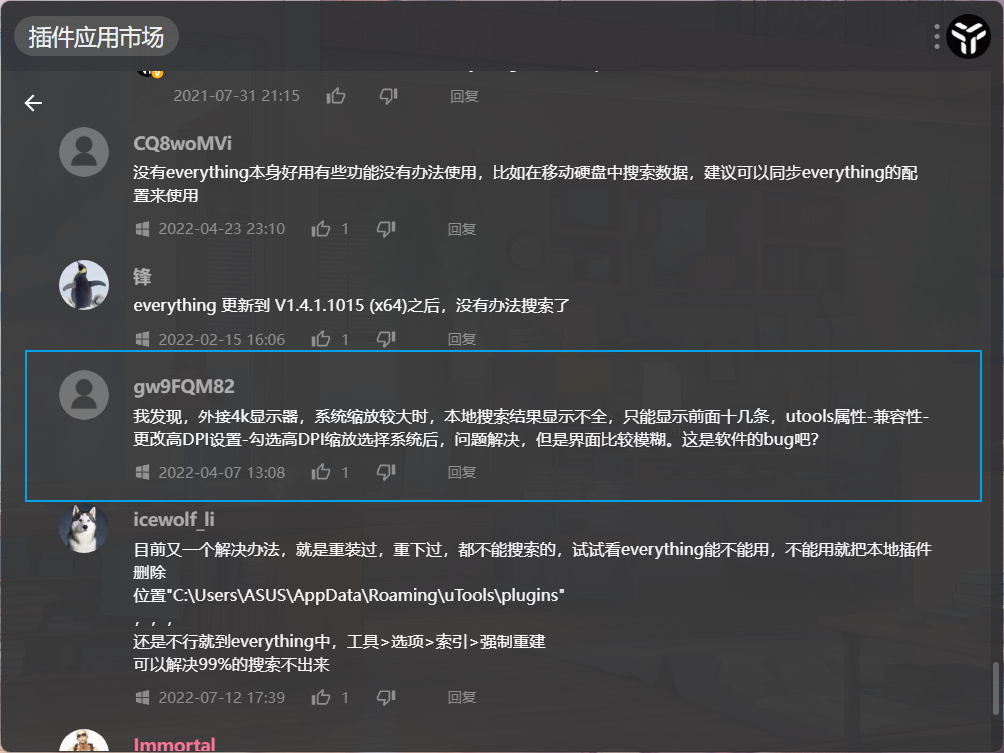The image size is (1004, 753).
Task: Go back using the left arrow
Action: pos(33,102)
